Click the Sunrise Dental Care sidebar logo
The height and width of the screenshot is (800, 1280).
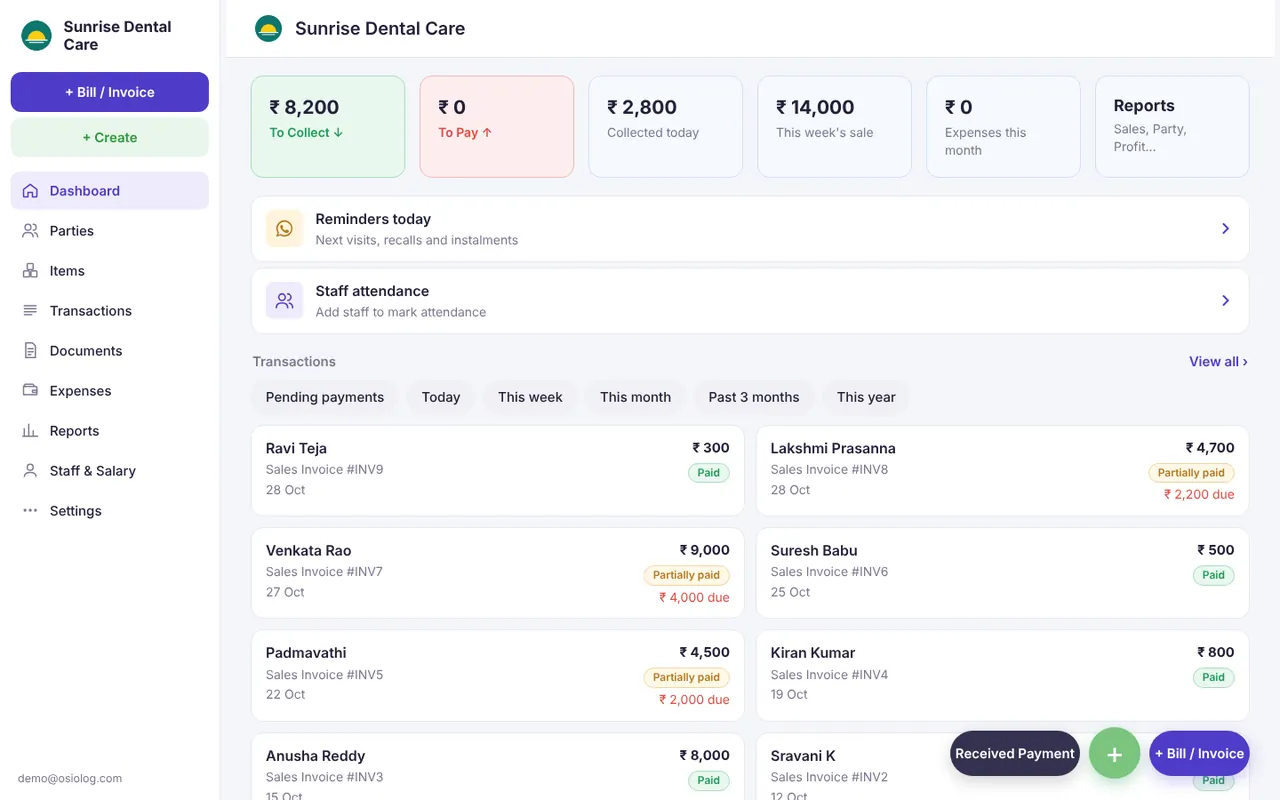[36, 36]
